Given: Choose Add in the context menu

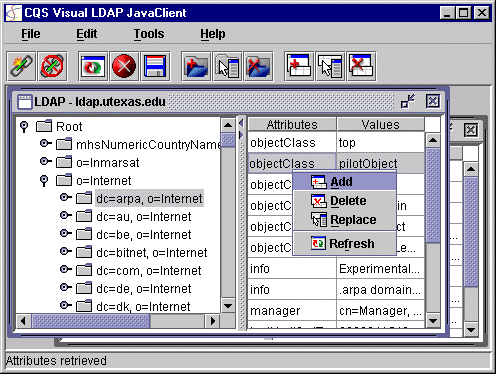Looking at the screenshot, I should (x=345, y=182).
